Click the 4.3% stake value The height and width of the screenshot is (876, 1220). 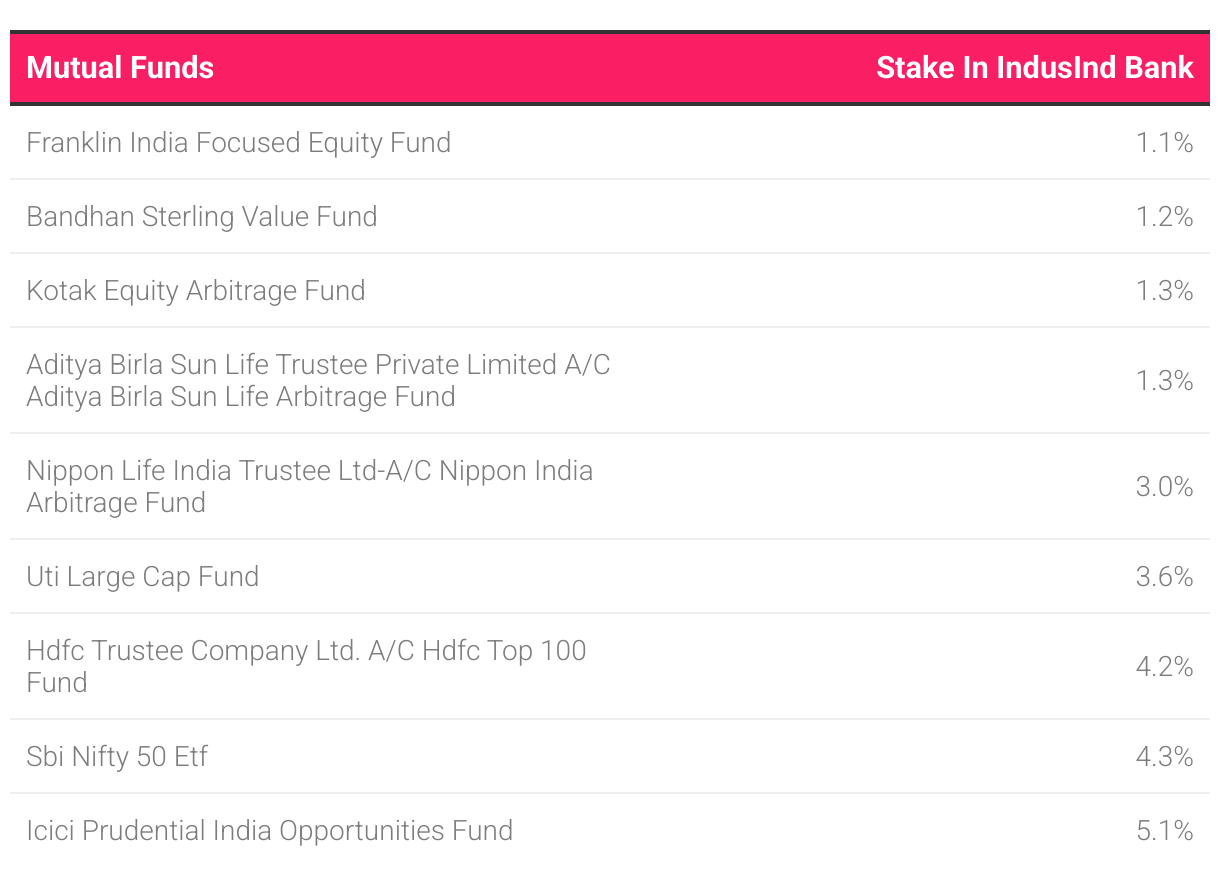tap(1164, 757)
